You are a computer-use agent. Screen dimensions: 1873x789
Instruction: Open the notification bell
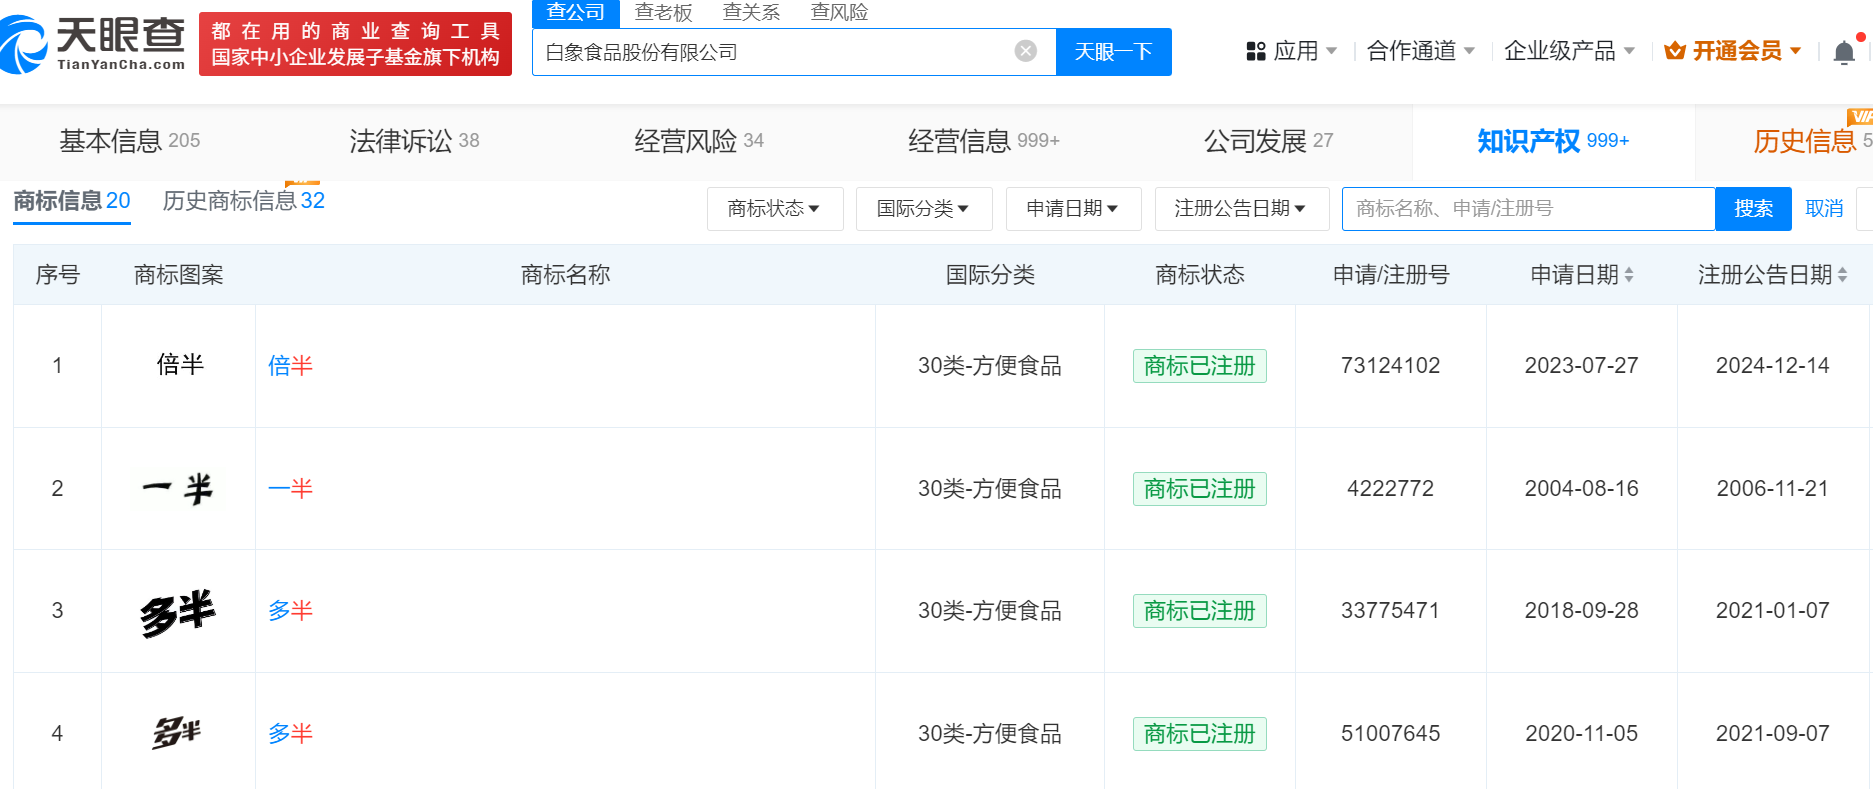coord(1845,52)
